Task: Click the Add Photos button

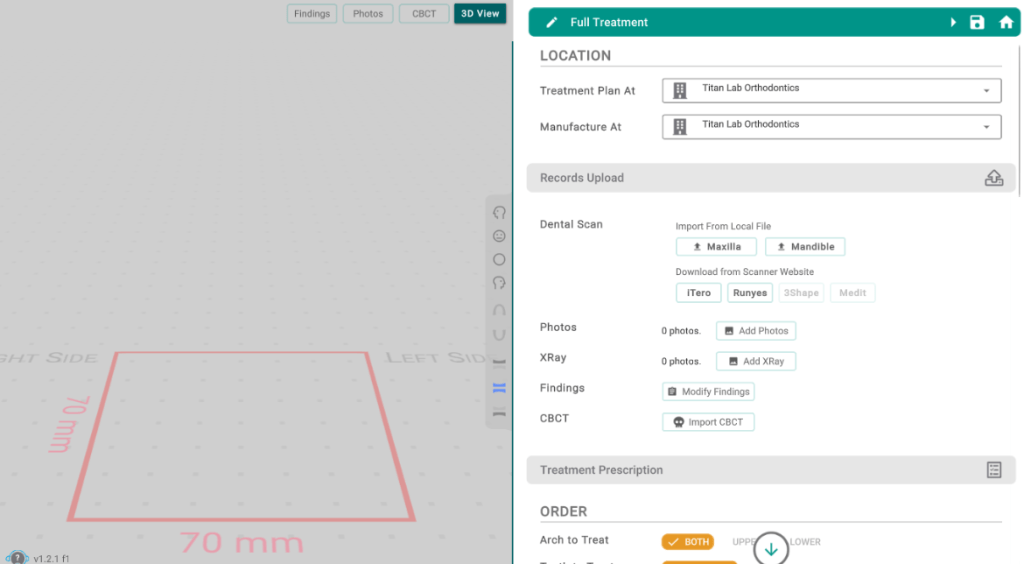Action: 756,331
